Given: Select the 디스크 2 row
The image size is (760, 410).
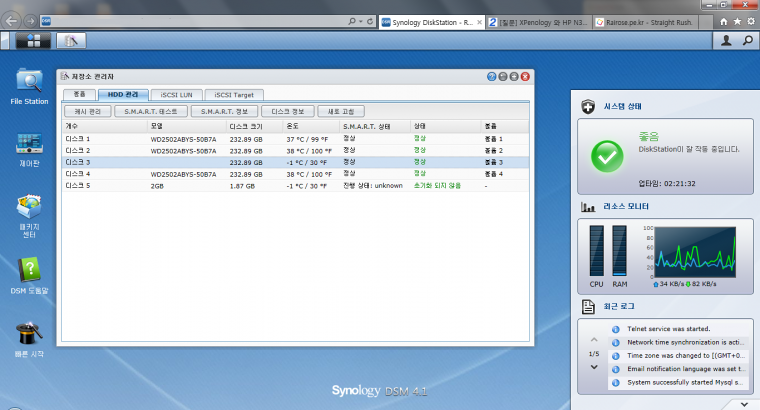Looking at the screenshot, I should [x=296, y=151].
